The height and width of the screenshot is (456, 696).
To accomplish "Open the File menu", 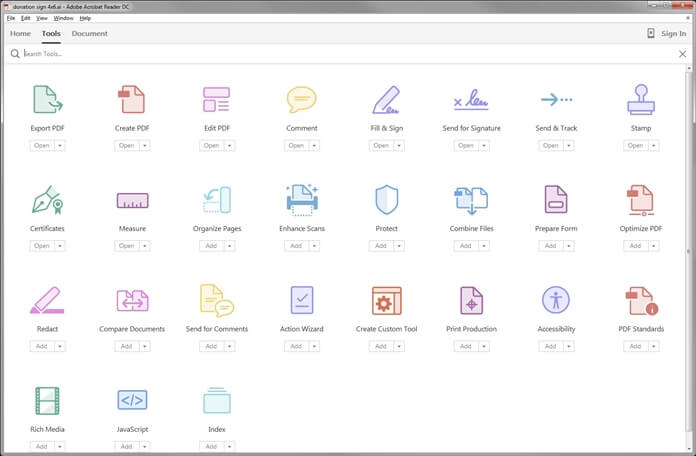I will click(x=11, y=18).
